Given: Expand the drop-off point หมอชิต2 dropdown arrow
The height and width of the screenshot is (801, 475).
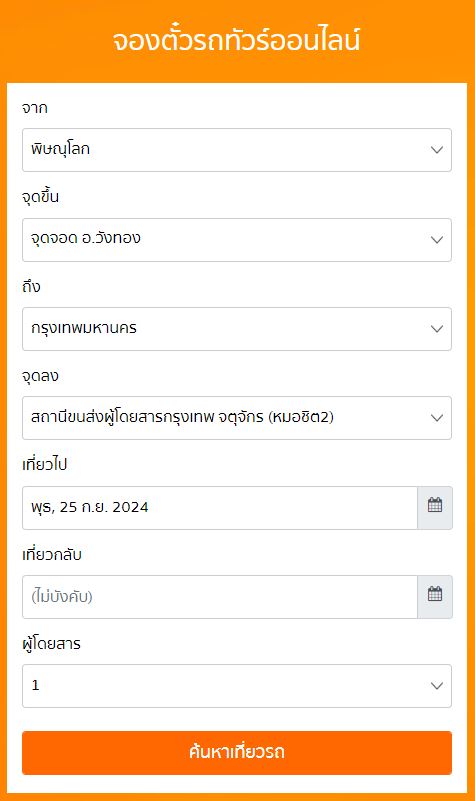Looking at the screenshot, I should [x=437, y=418].
